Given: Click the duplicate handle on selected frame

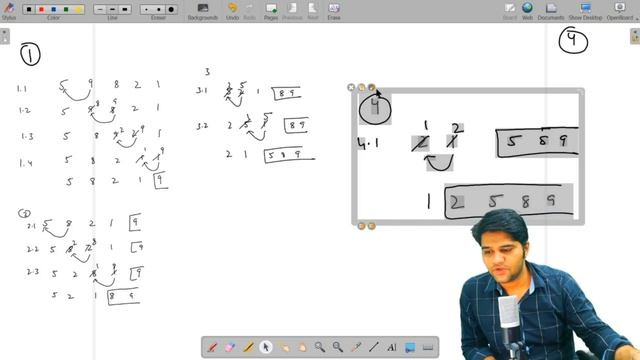Looking at the screenshot, I should pyautogui.click(x=361, y=87).
